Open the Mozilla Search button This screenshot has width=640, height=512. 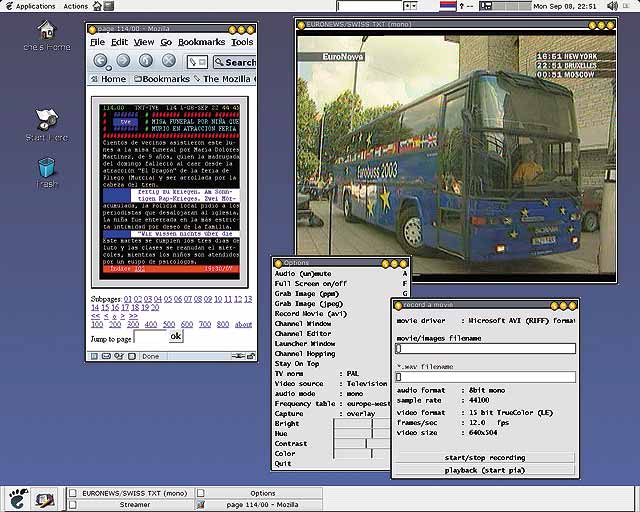[235, 62]
